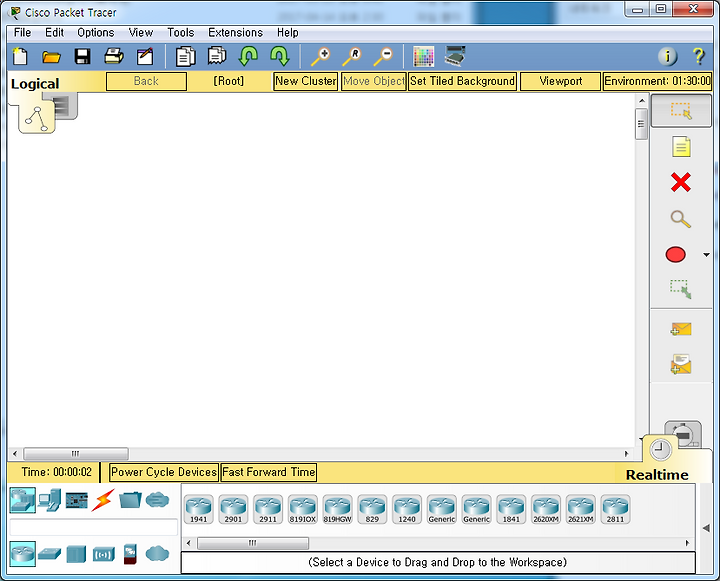Select the End Devices category icon
The image size is (720, 581).
(50, 500)
